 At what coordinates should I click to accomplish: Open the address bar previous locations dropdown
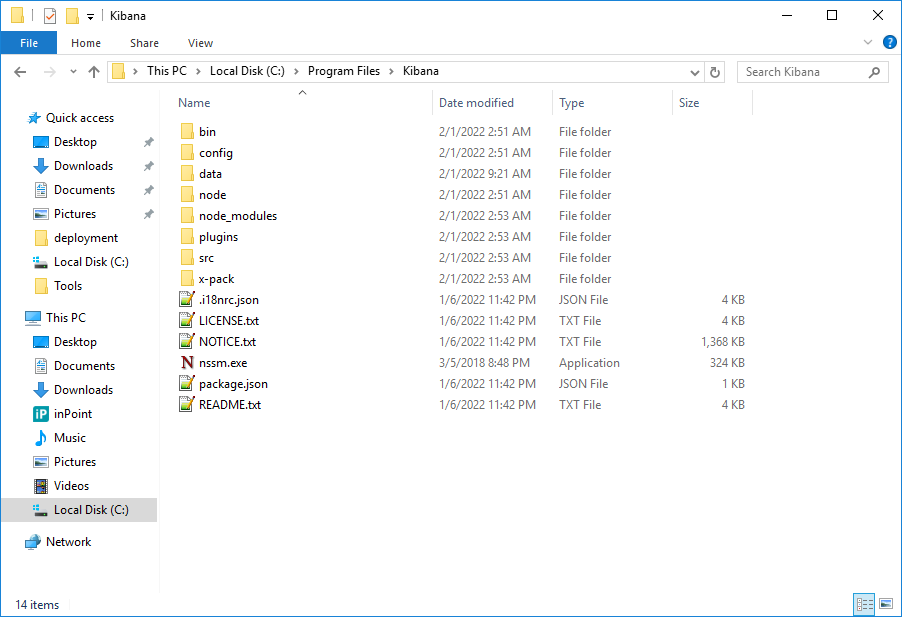pyautogui.click(x=694, y=71)
